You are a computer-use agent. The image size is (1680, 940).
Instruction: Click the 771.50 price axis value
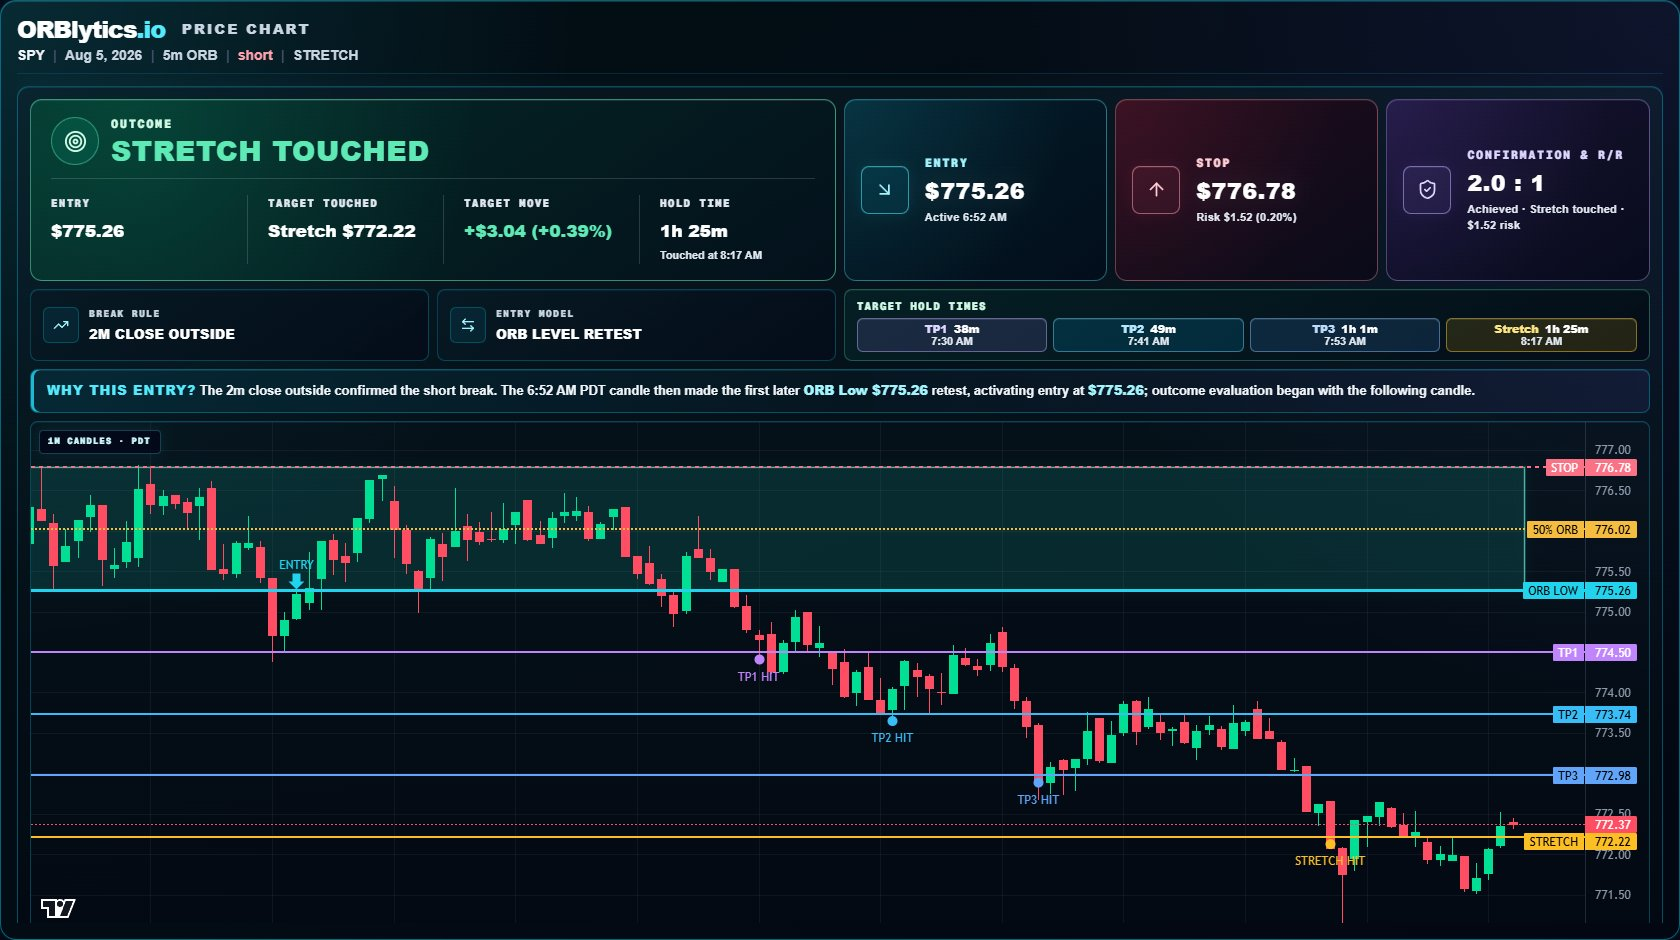[1612, 895]
